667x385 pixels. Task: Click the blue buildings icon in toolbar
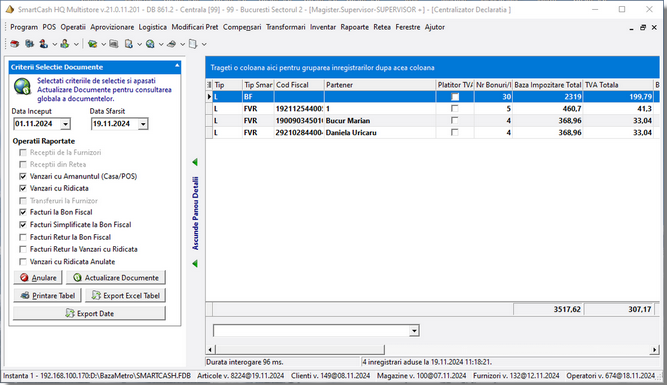(29, 44)
